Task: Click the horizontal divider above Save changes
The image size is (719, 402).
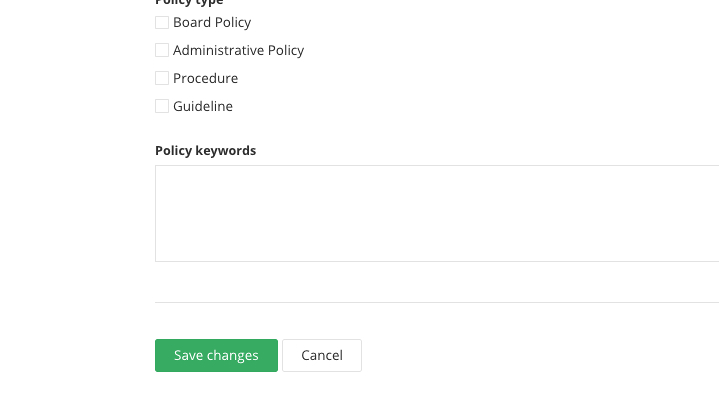Action: point(437,302)
